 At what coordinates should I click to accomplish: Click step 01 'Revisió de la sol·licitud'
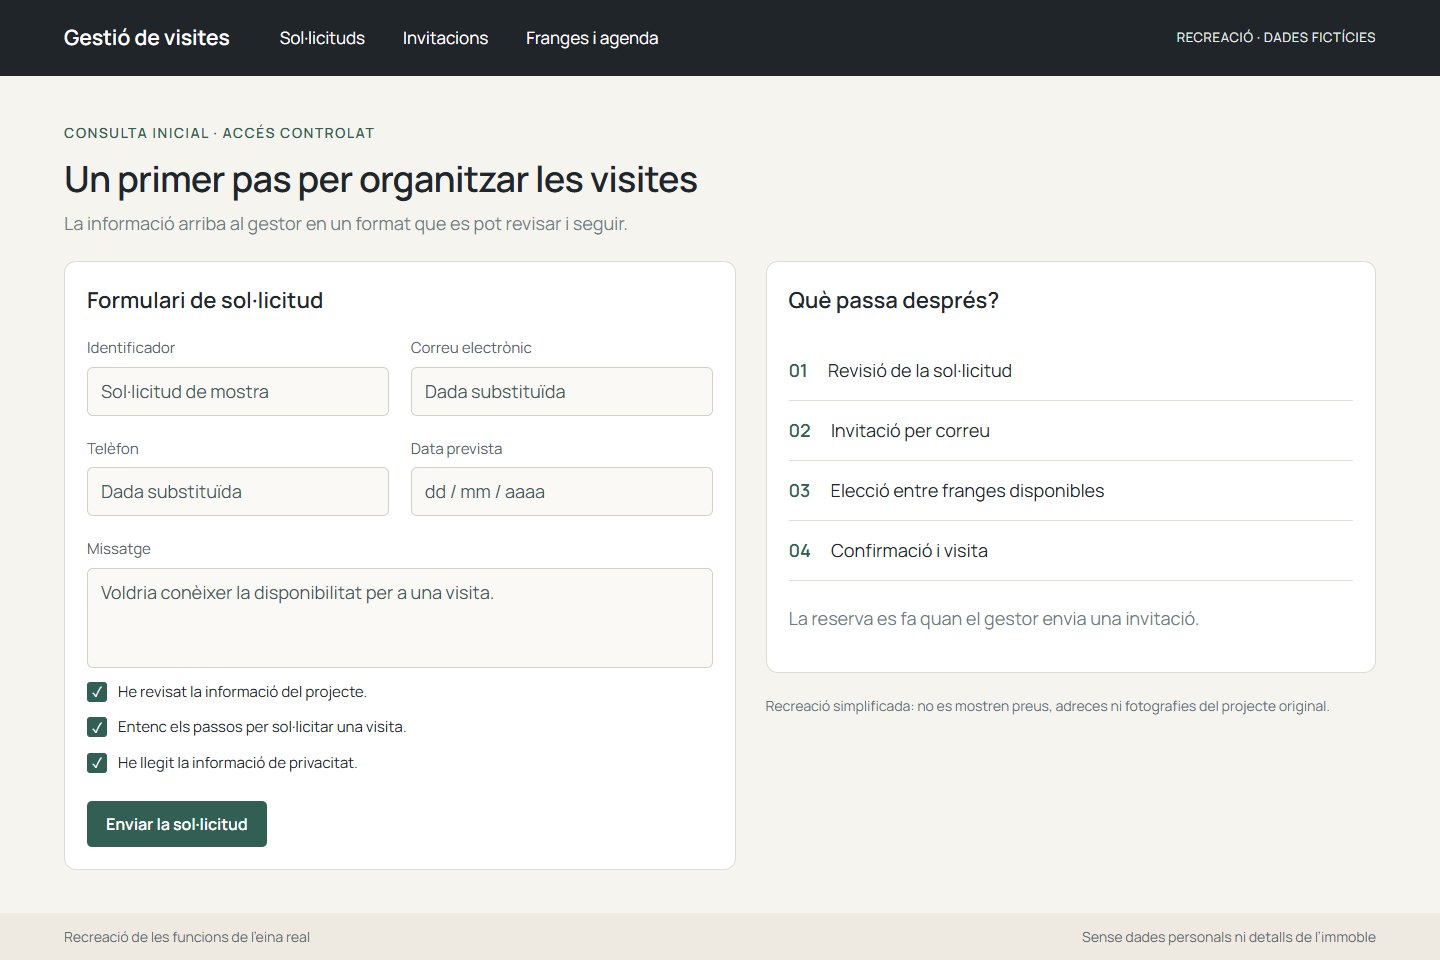point(1071,371)
